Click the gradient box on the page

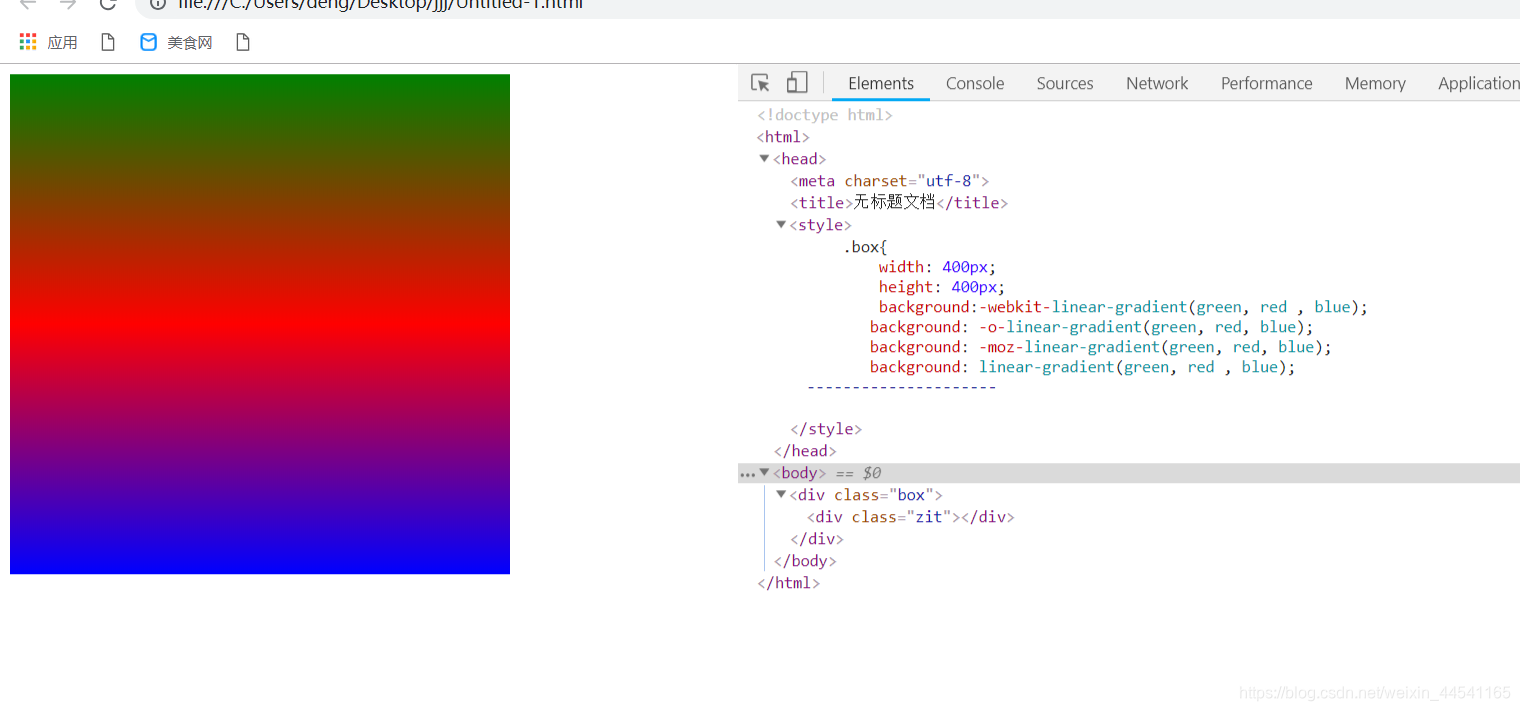(x=260, y=324)
